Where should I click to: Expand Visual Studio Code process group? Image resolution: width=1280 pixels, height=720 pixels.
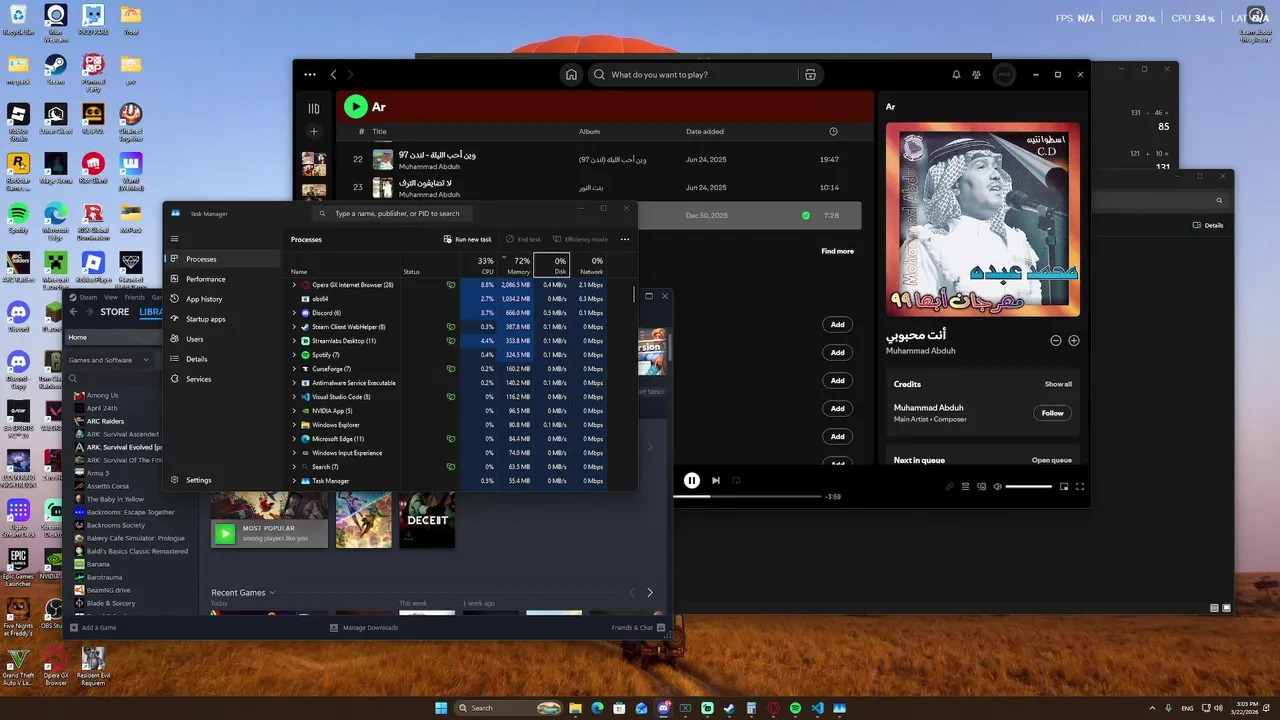click(x=294, y=397)
